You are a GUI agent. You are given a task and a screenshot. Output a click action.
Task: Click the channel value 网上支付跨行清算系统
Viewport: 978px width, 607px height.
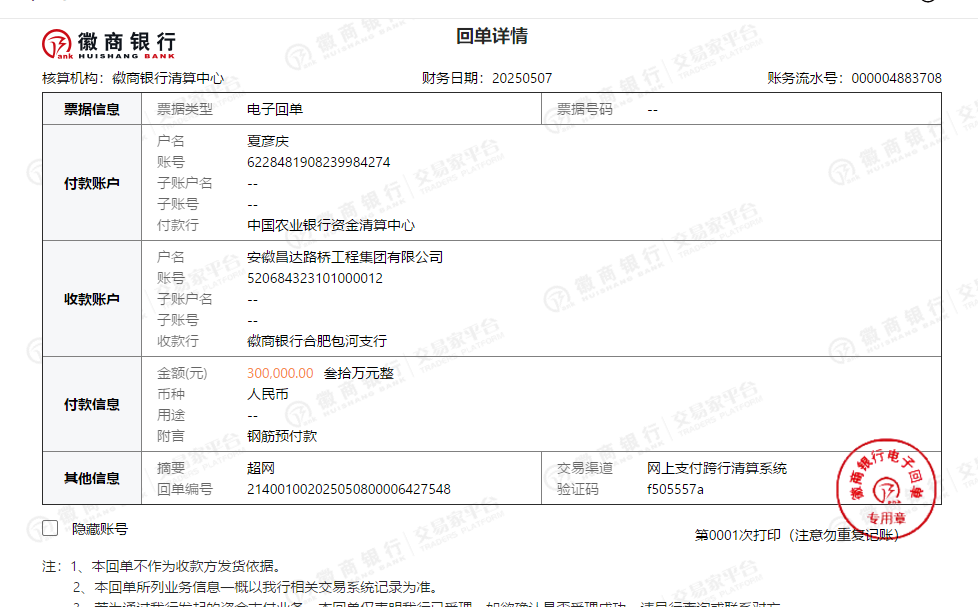[716, 468]
